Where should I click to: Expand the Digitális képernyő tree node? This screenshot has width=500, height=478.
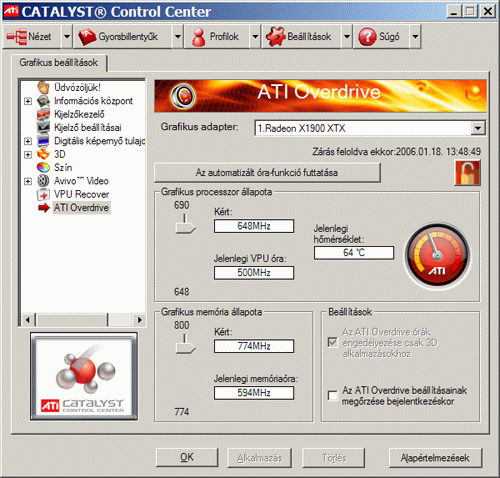(x=28, y=141)
